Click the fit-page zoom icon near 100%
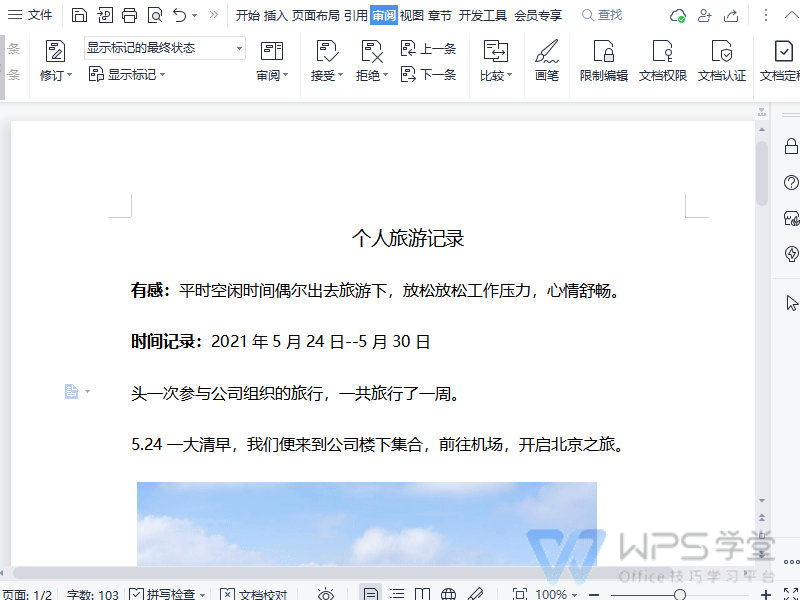 (x=520, y=594)
